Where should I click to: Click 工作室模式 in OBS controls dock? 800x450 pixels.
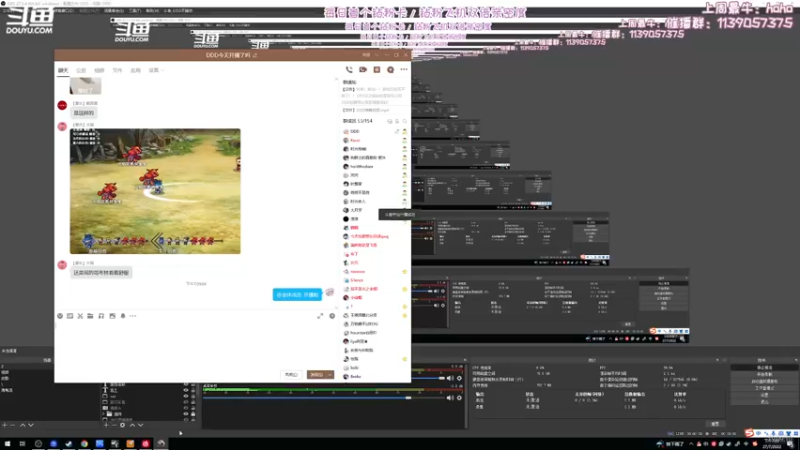764,388
